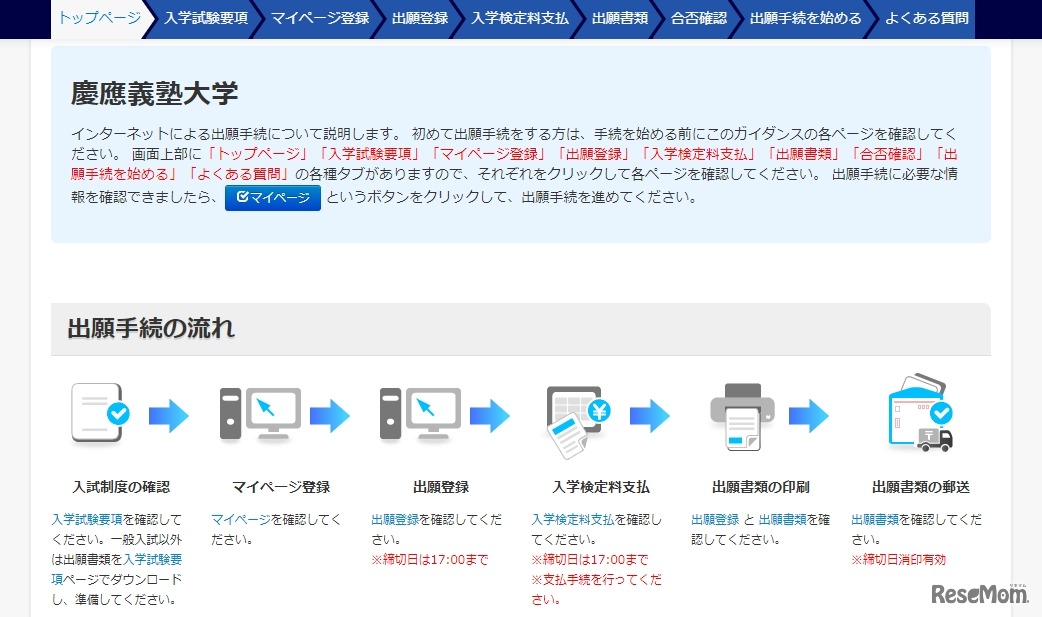
Task: Click the マイページ登録 computer icon
Action: (x=260, y=414)
